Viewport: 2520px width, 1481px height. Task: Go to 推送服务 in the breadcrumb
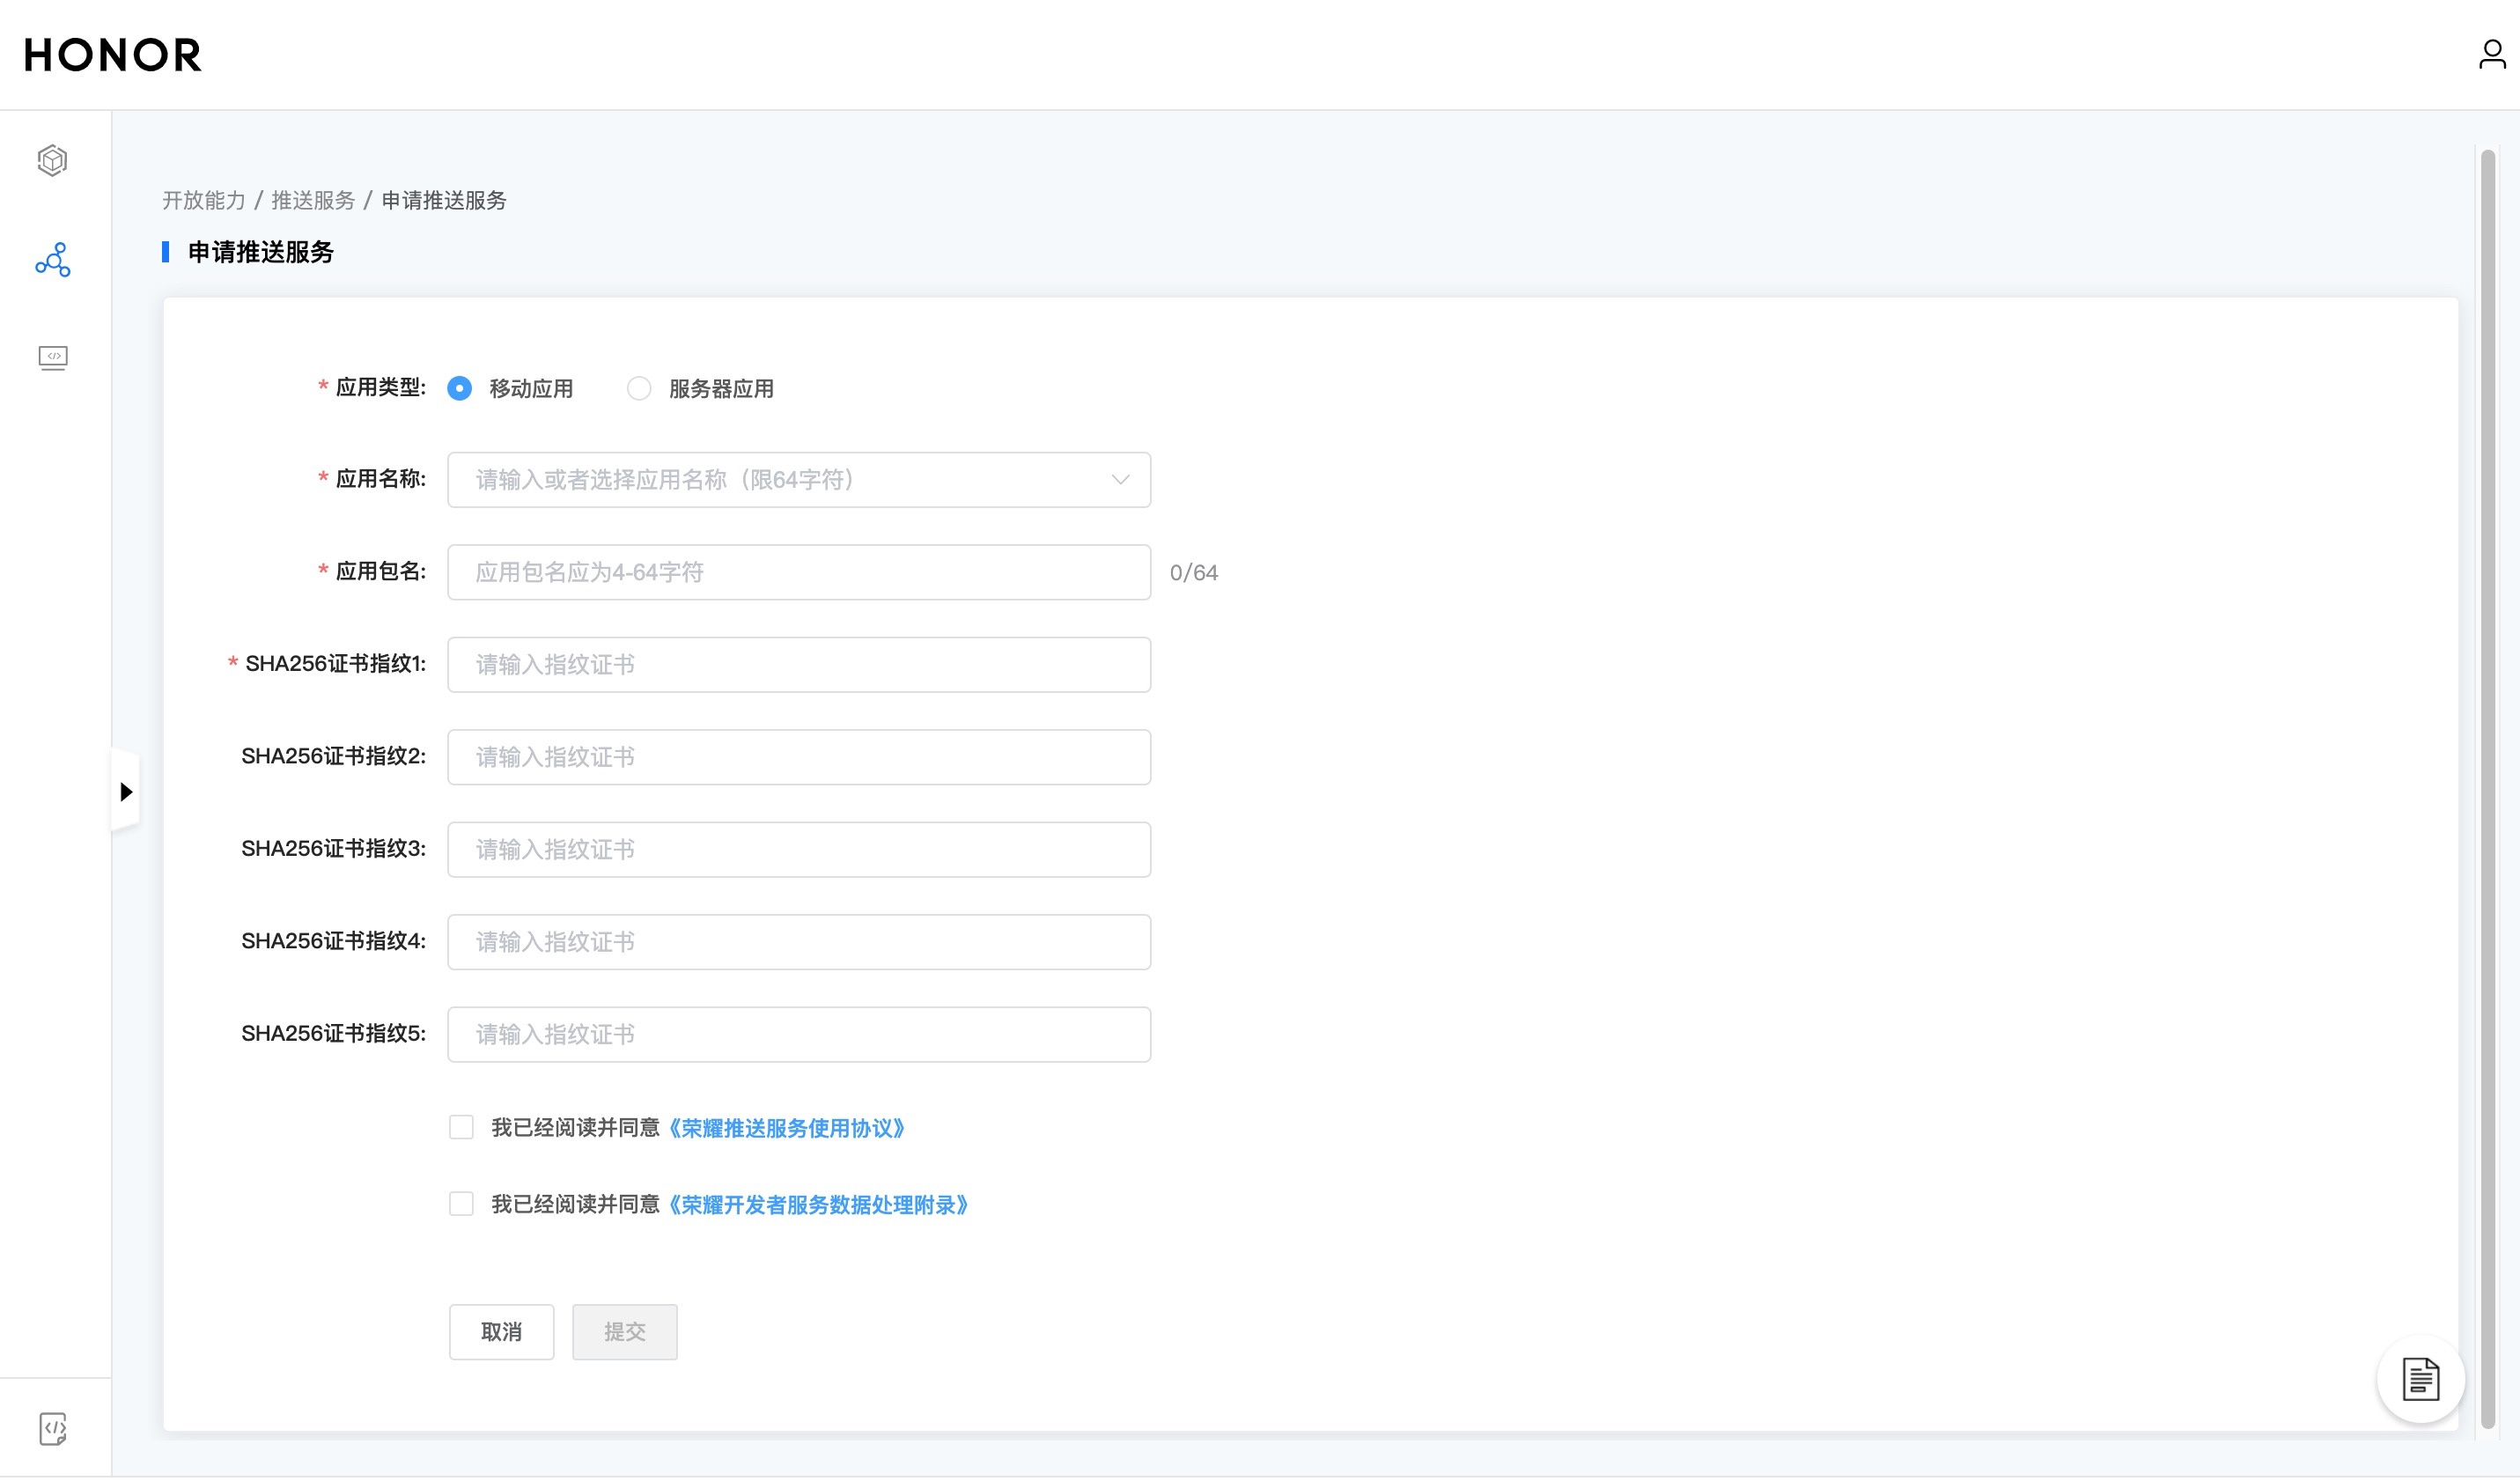point(313,201)
